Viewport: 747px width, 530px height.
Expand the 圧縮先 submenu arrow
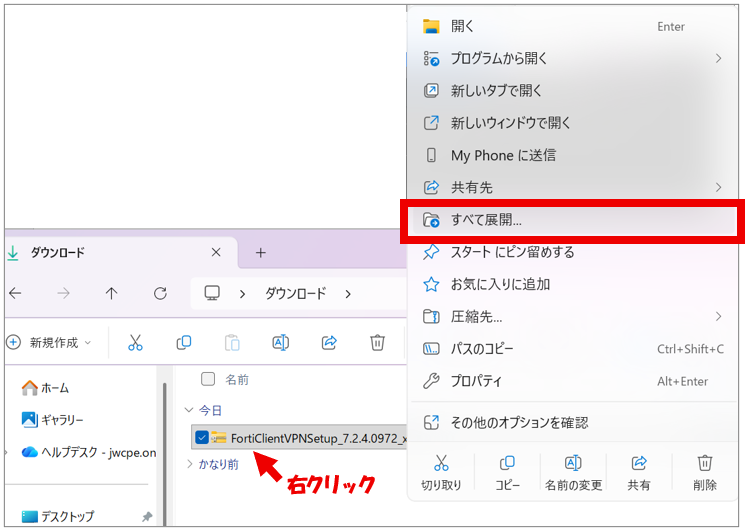click(718, 316)
